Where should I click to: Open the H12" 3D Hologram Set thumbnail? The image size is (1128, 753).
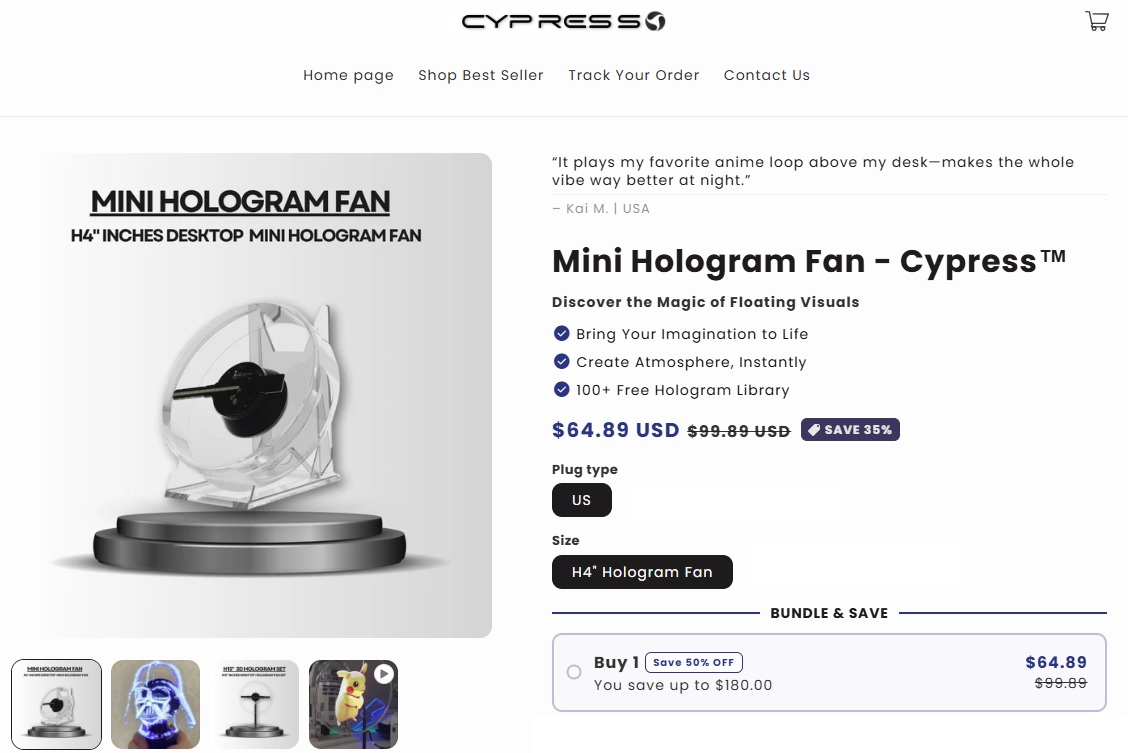pyautogui.click(x=254, y=704)
